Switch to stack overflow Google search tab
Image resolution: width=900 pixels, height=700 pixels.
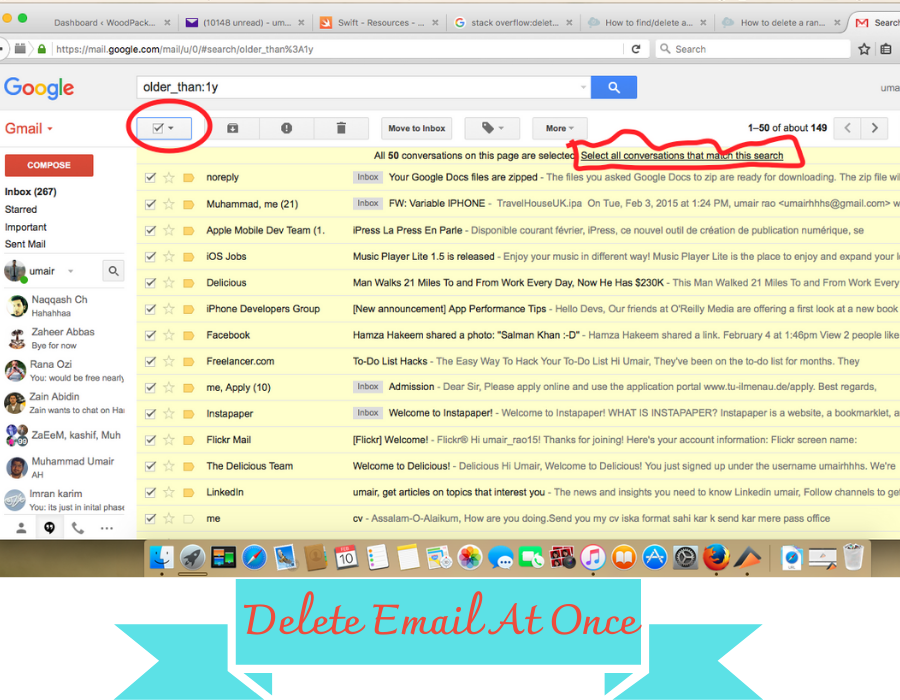pos(515,23)
